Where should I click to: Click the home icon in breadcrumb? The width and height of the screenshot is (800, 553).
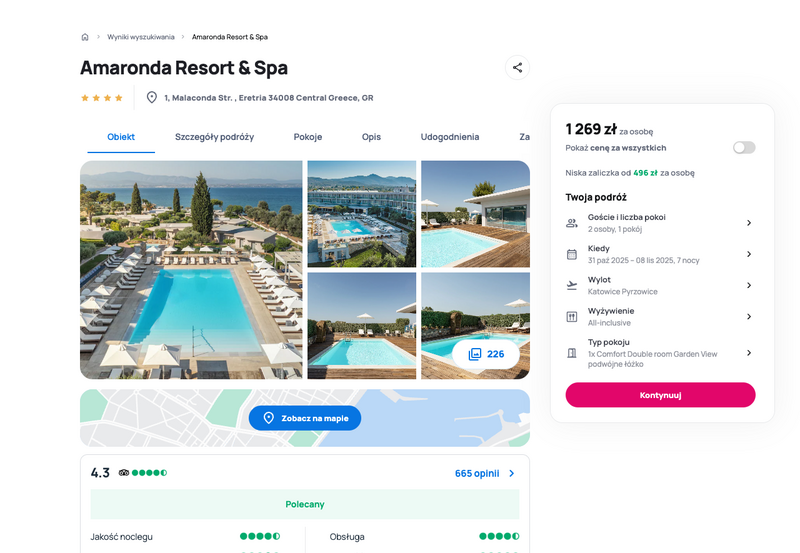click(85, 37)
